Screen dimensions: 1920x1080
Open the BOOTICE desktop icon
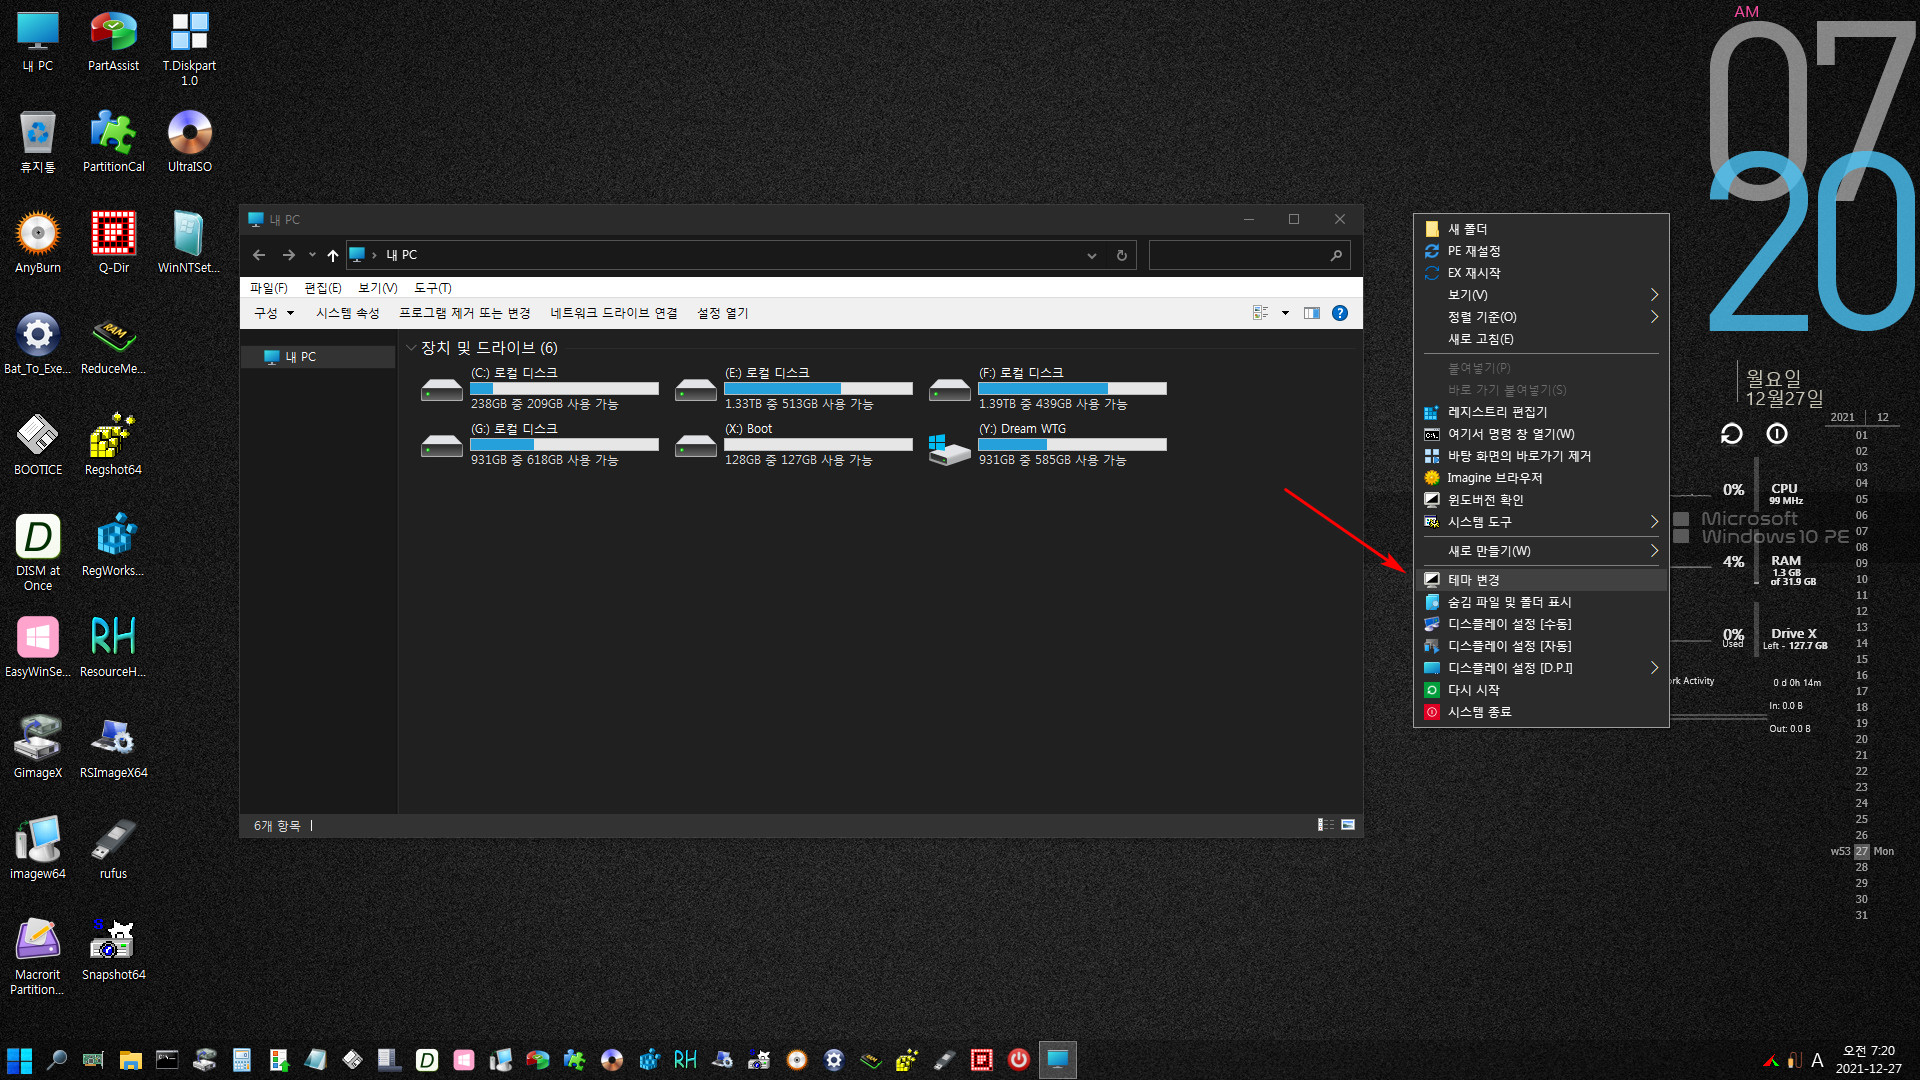(x=38, y=445)
